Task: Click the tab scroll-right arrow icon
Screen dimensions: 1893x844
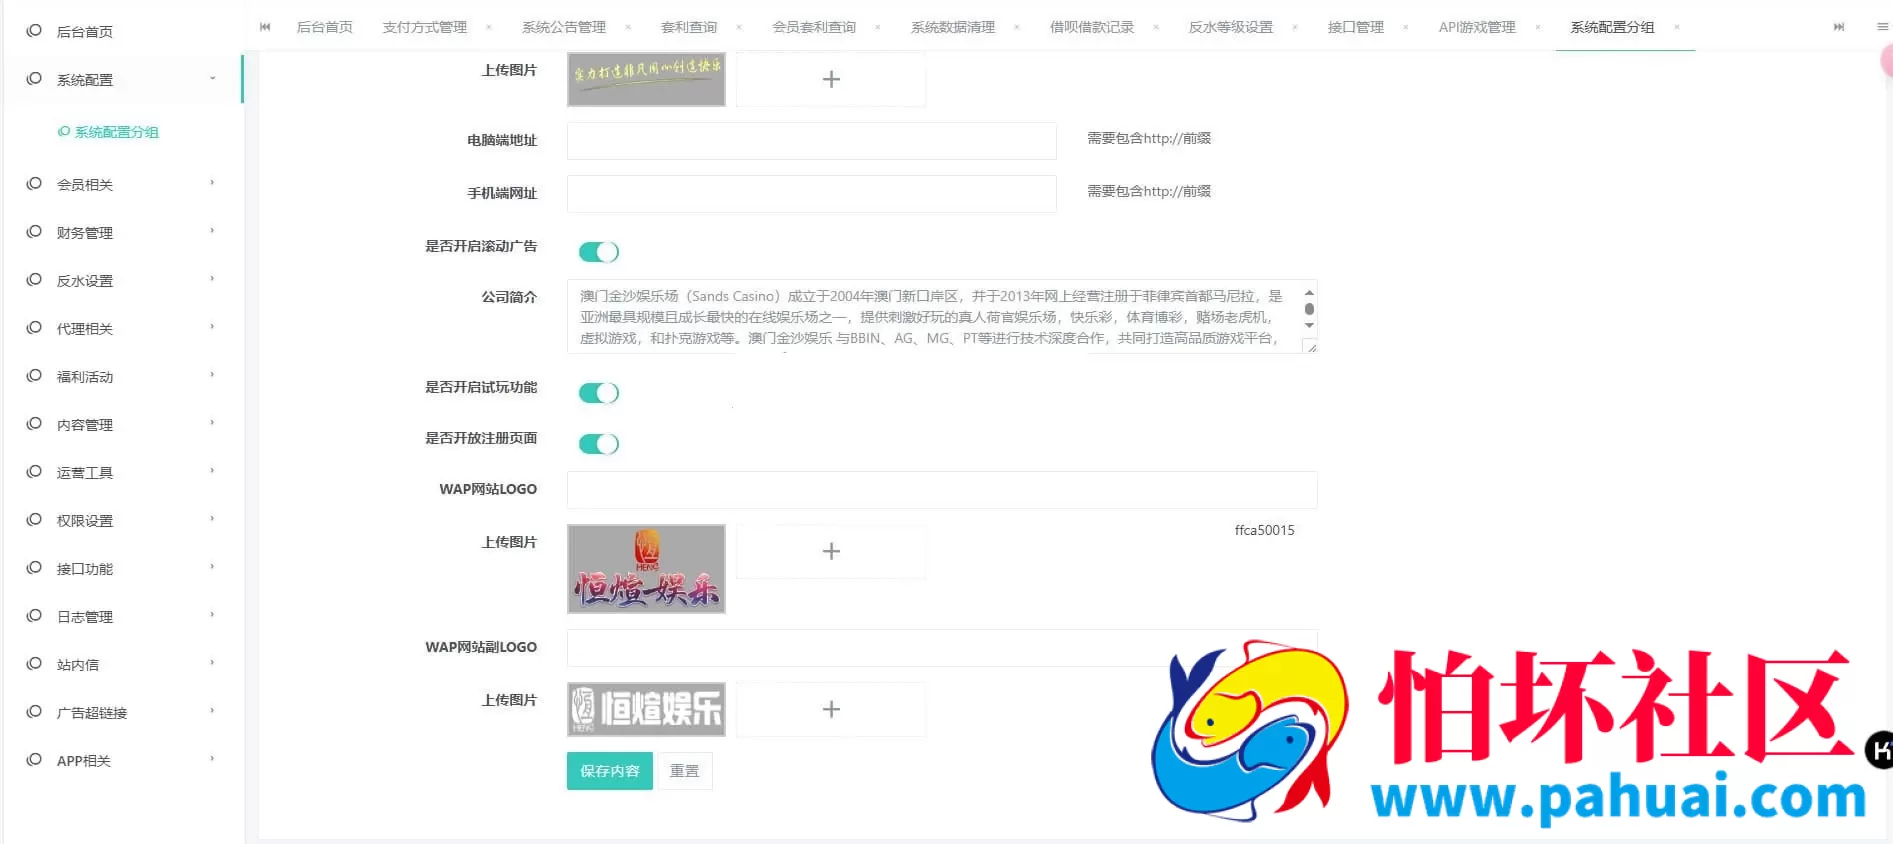Action: click(1838, 27)
